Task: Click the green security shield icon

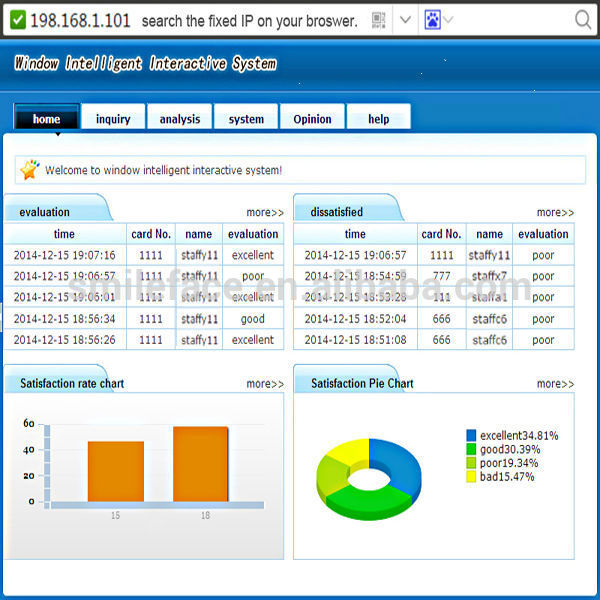Action: (x=18, y=20)
